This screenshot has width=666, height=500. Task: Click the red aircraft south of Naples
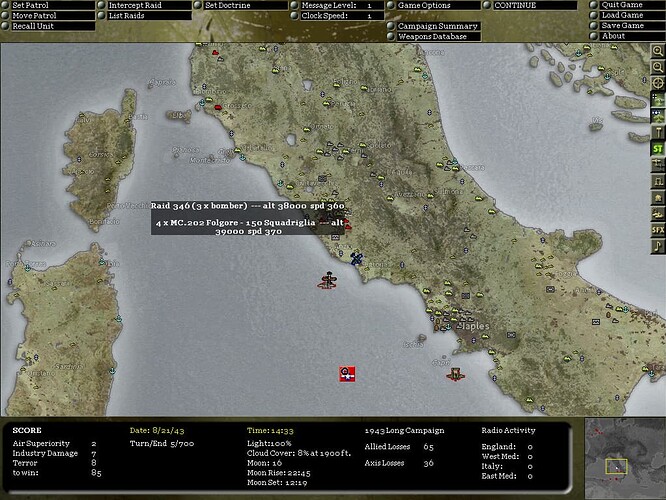tap(455, 374)
